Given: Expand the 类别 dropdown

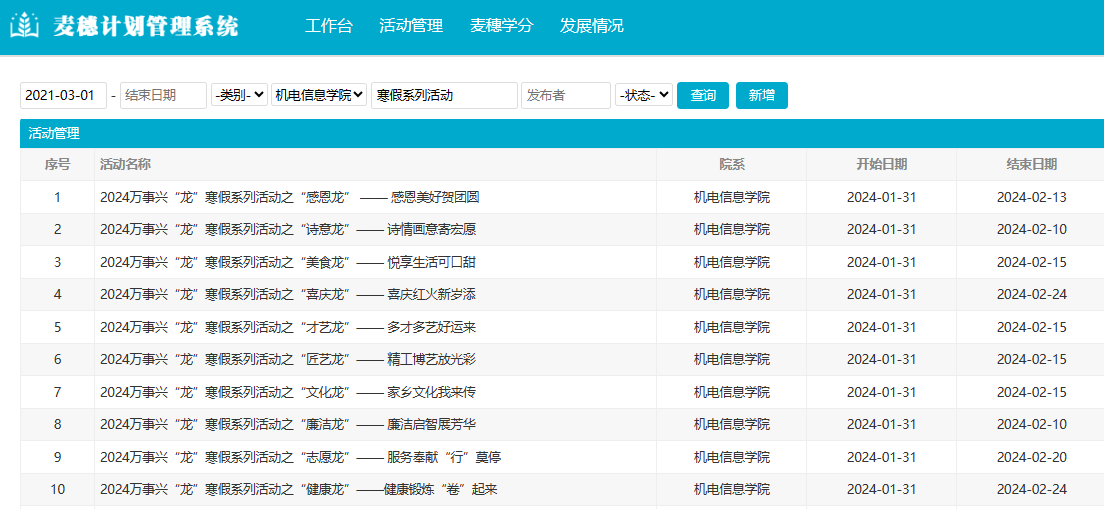Looking at the screenshot, I should pos(239,95).
